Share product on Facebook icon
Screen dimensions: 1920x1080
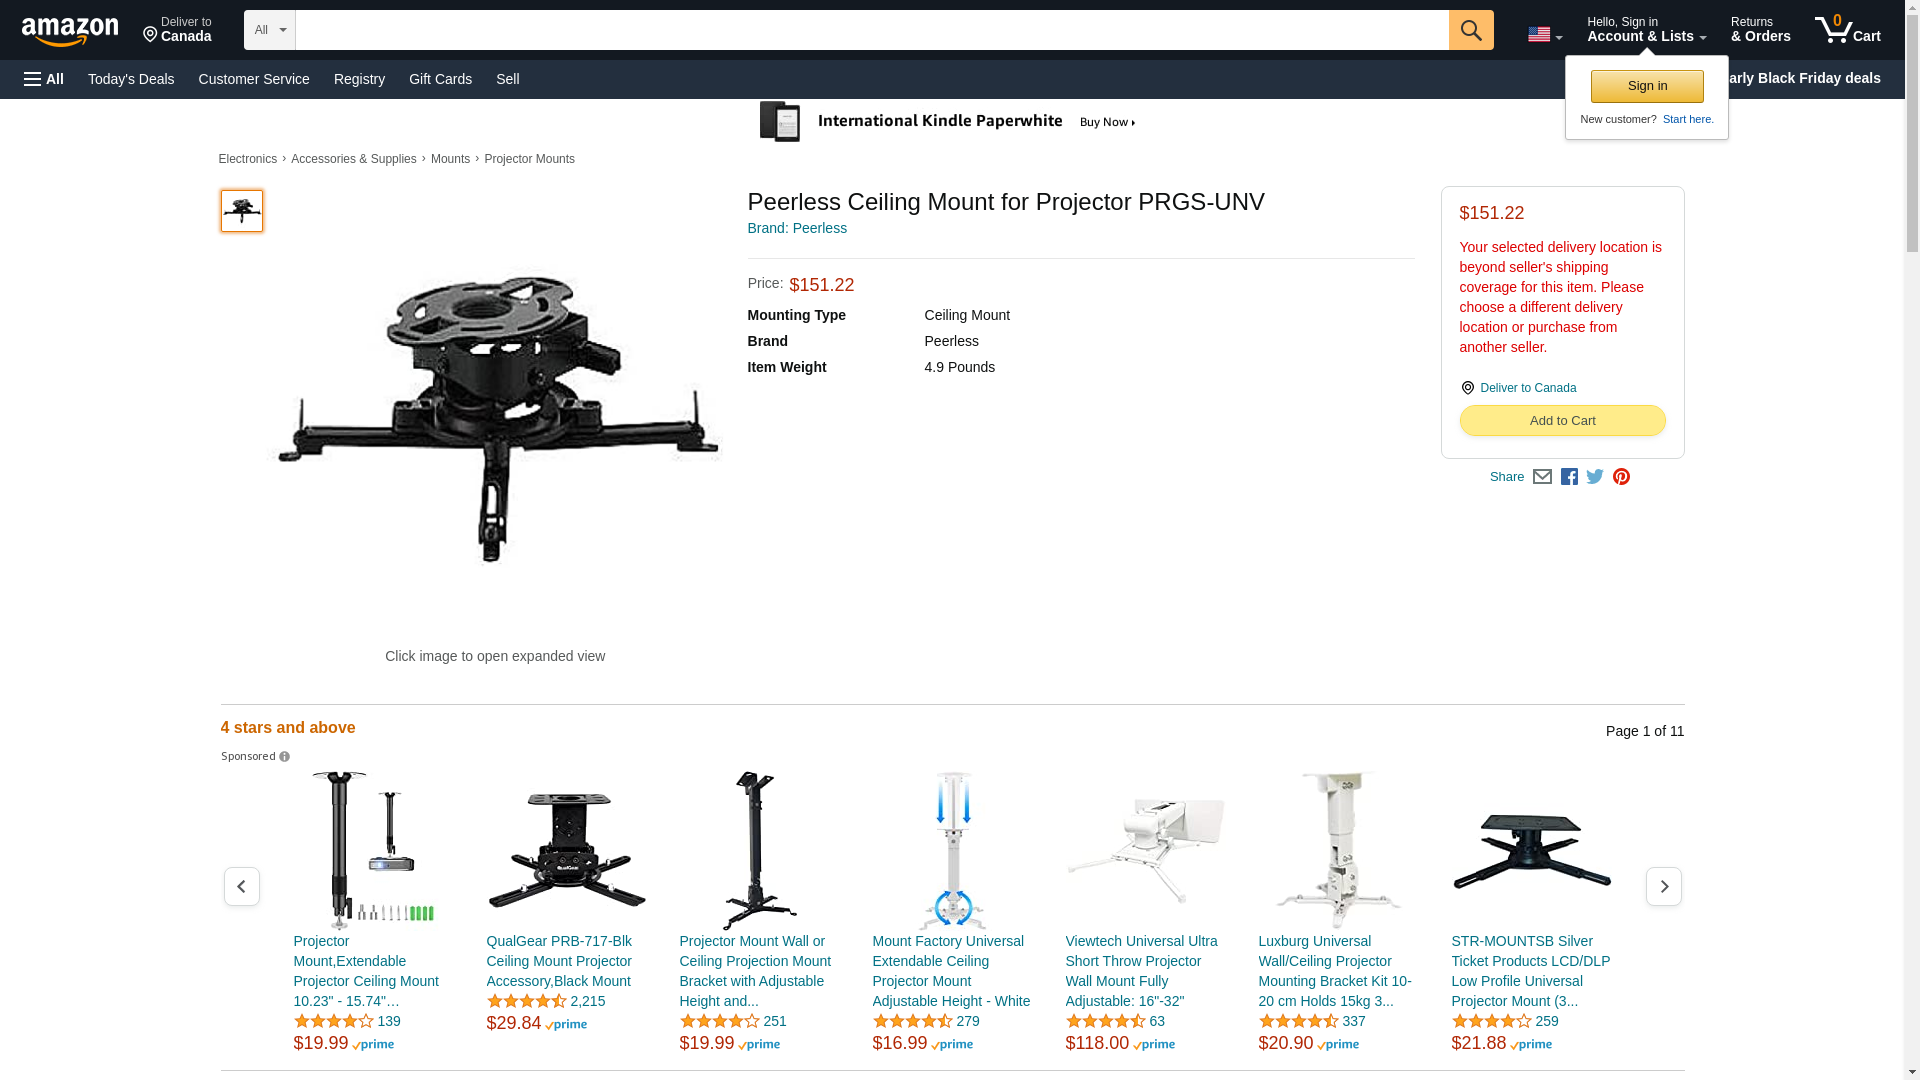(1569, 477)
